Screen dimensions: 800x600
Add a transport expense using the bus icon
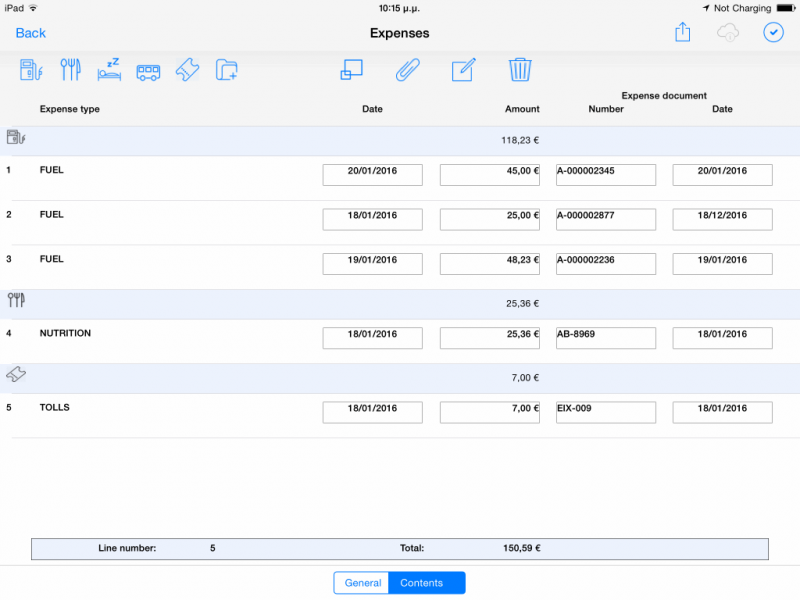coord(148,72)
